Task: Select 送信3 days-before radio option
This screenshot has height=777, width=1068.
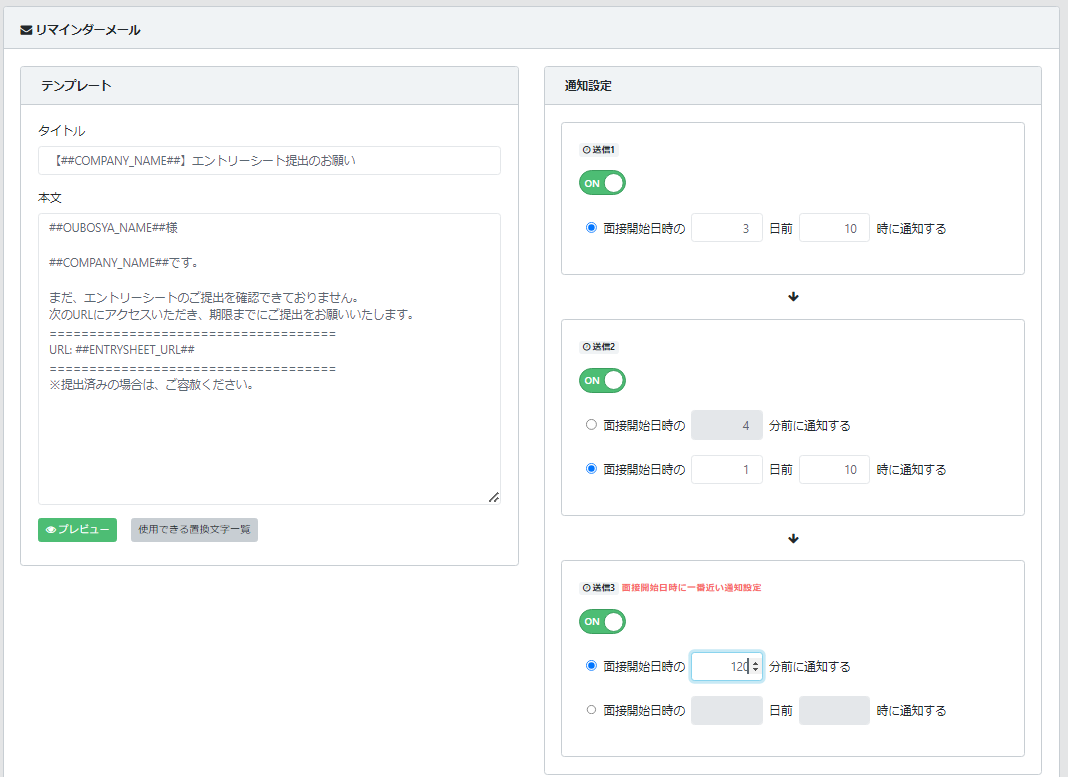Action: click(591, 710)
